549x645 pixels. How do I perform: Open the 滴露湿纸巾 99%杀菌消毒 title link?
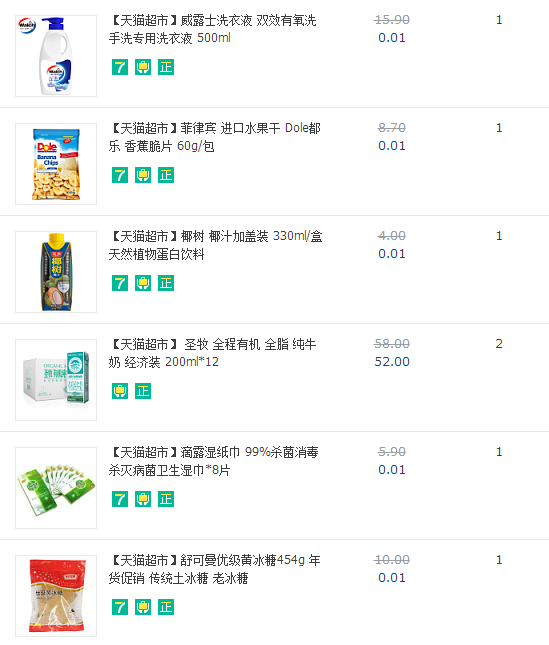pyautogui.click(x=214, y=461)
